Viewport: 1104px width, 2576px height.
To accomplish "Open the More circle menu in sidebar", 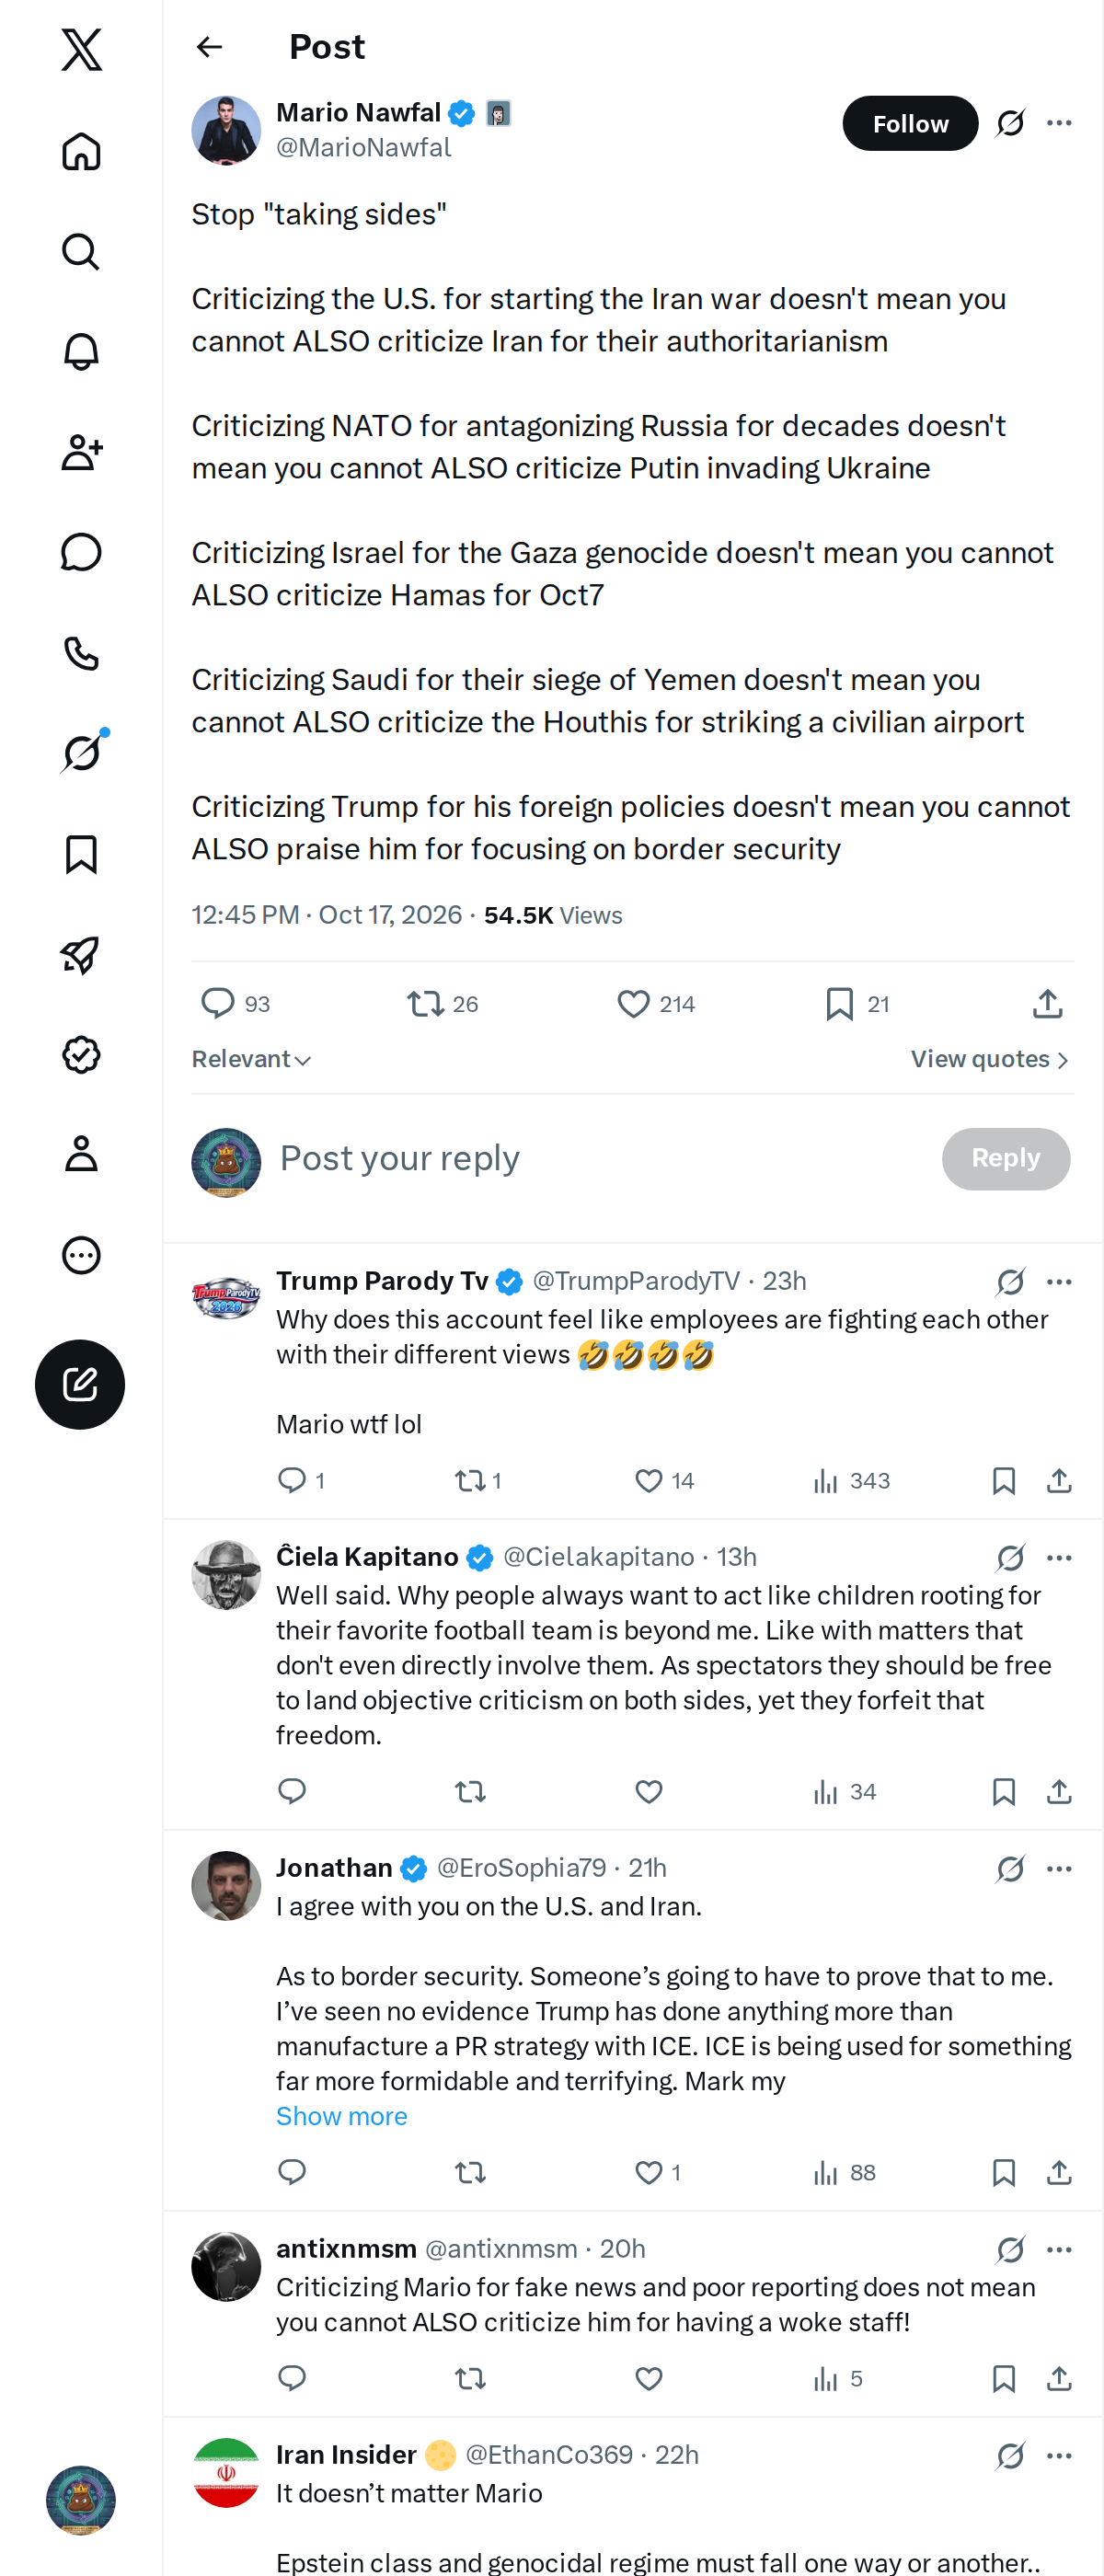I will [81, 1255].
